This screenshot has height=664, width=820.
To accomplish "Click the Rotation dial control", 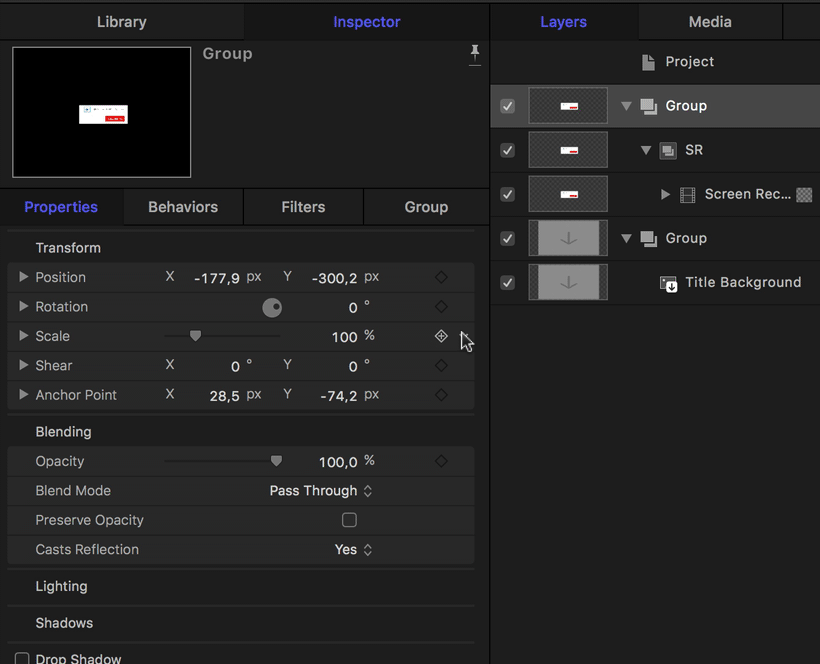I will pos(272,307).
